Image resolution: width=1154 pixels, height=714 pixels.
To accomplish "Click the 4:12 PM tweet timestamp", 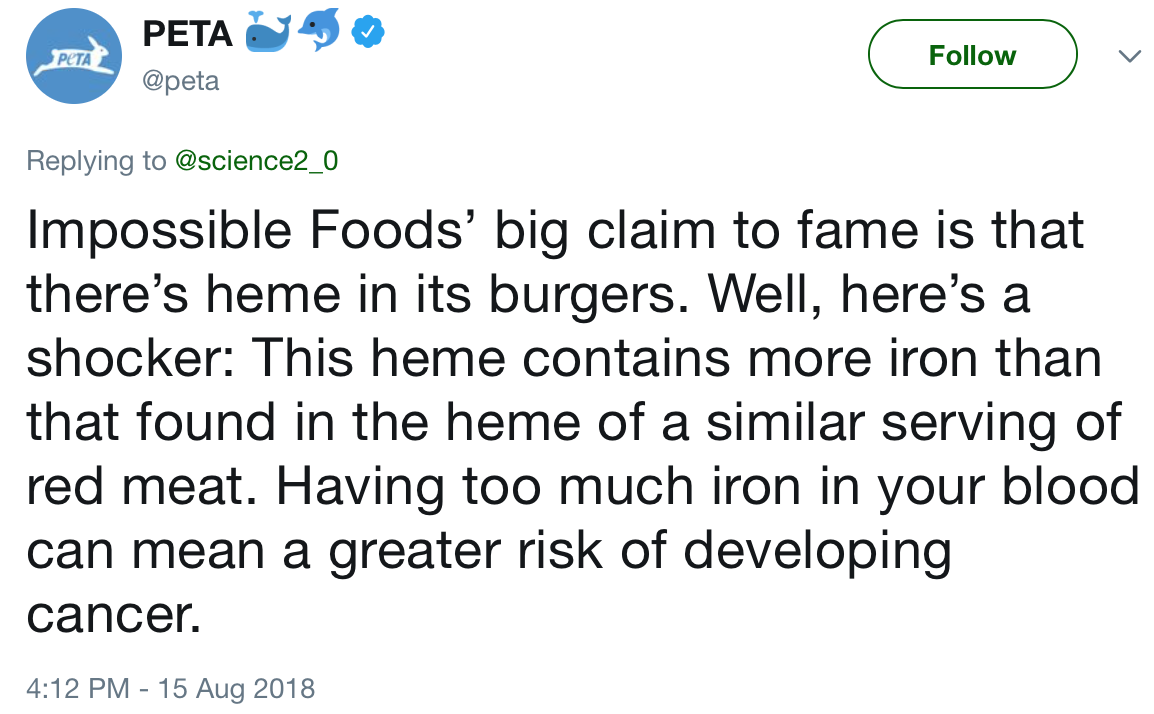I will [76, 689].
